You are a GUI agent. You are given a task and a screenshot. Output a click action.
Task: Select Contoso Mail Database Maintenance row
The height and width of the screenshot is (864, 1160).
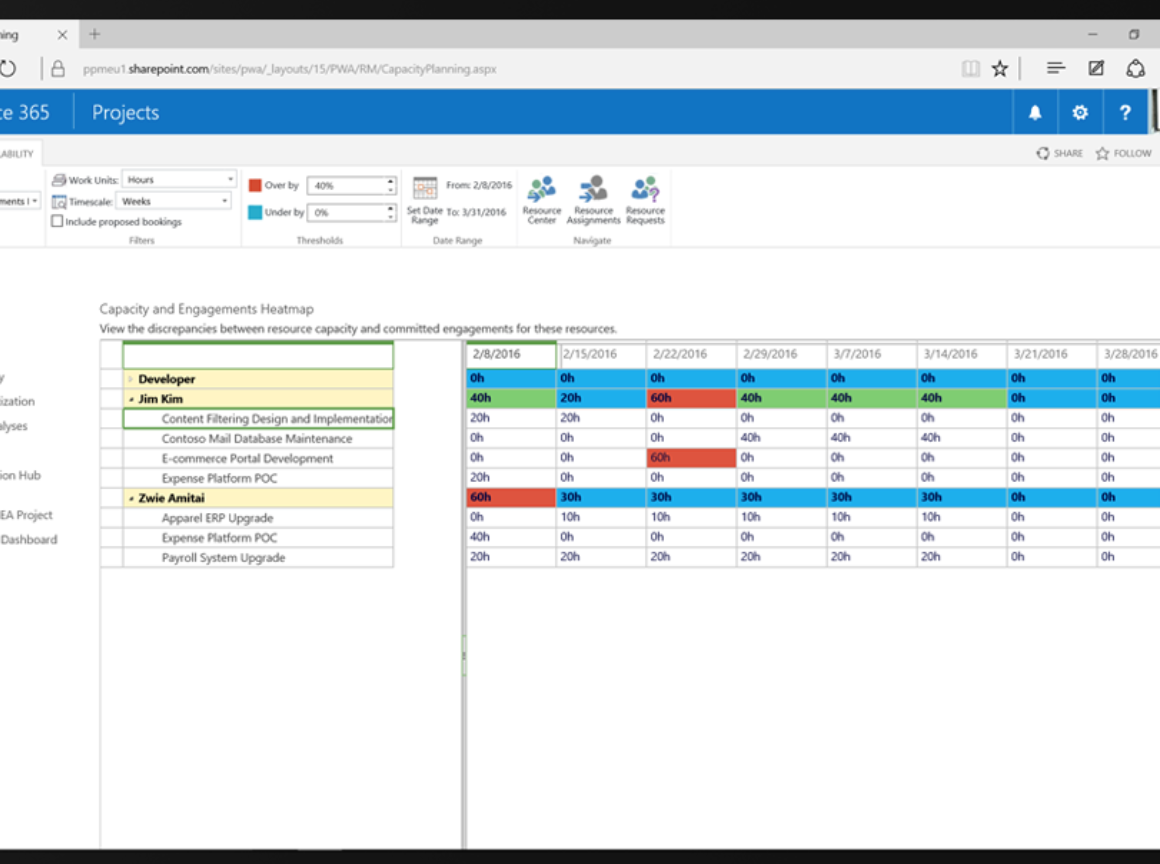click(258, 439)
